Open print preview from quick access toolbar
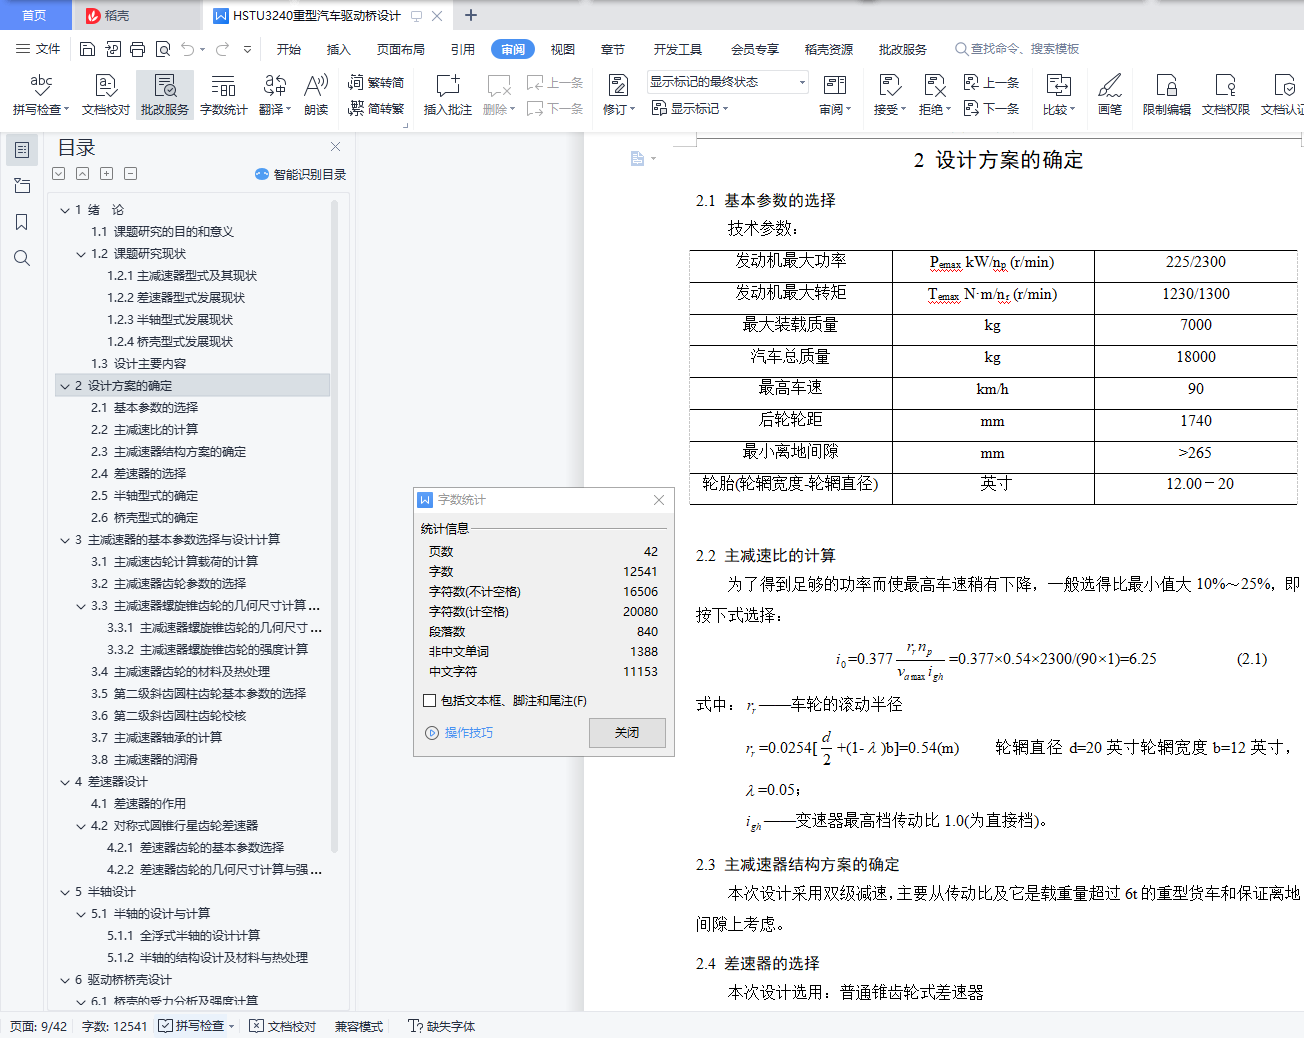Image resolution: width=1304 pixels, height=1038 pixels. [162, 49]
